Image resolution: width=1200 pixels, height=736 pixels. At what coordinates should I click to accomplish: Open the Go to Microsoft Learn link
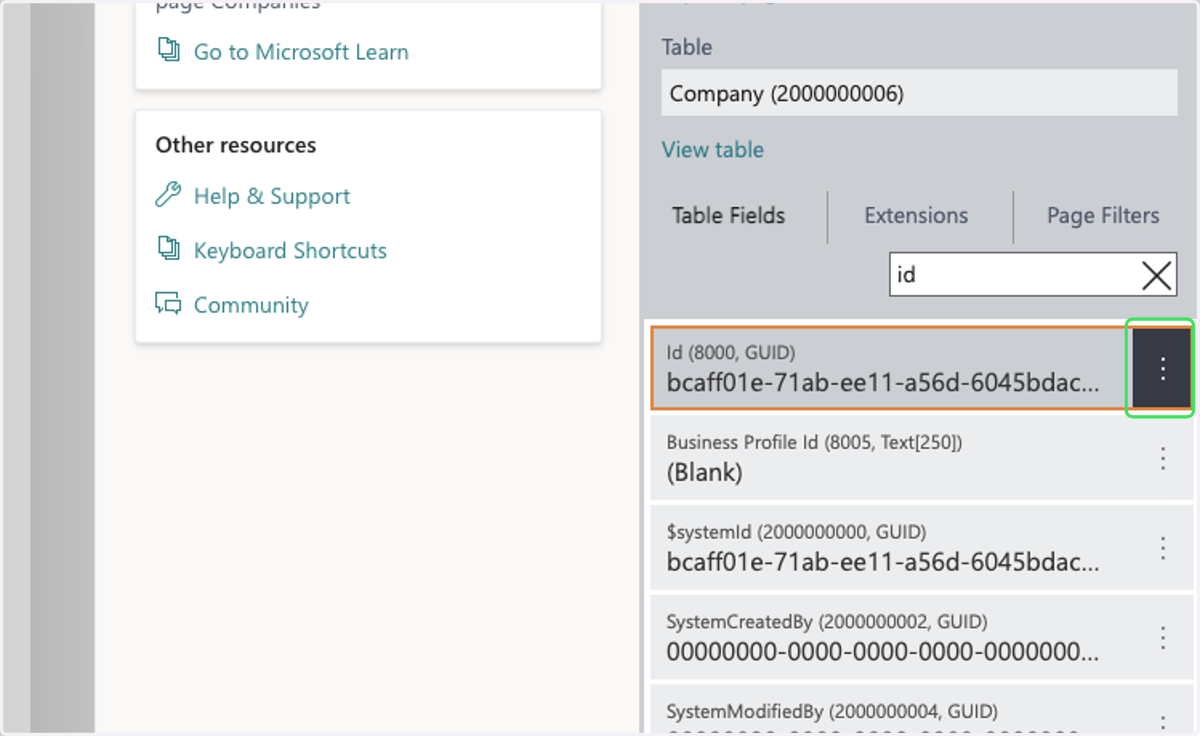tap(301, 52)
